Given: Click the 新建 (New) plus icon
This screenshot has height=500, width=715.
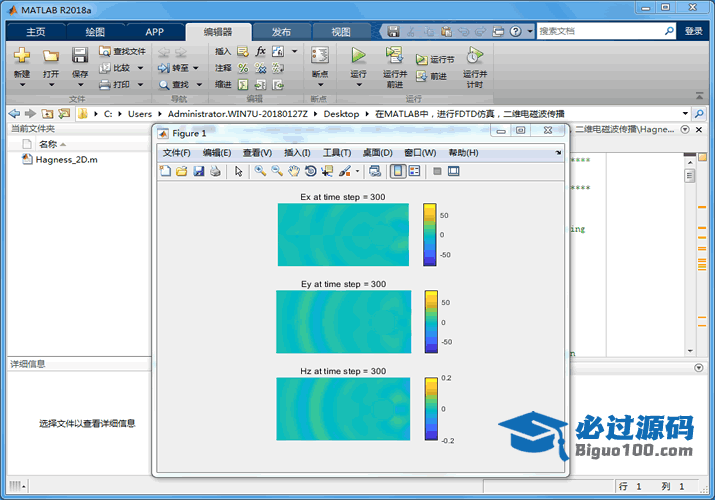Looking at the screenshot, I should 21,55.
